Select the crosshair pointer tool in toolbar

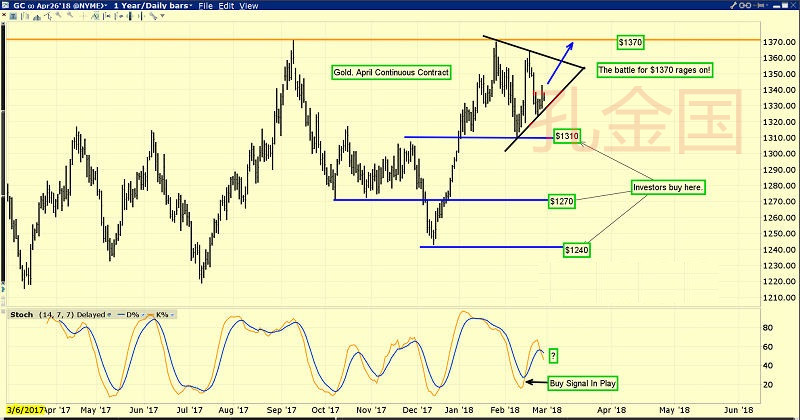click(48, 16)
